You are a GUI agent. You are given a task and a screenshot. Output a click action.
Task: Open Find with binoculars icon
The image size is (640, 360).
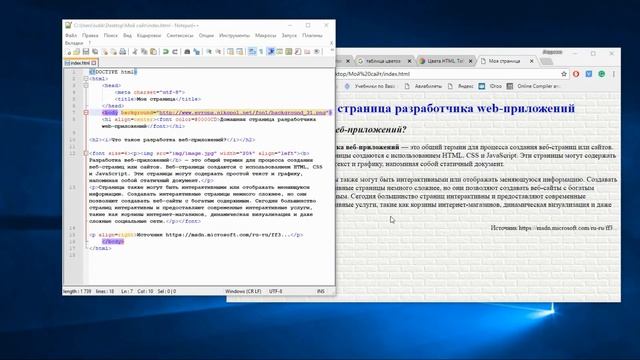pos(187,51)
